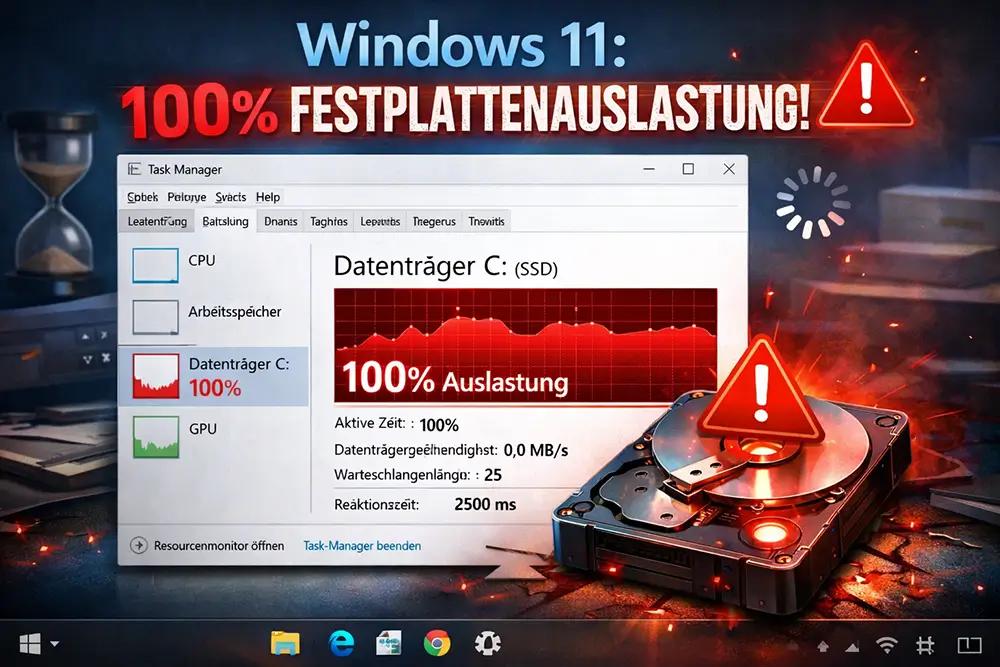
Task: Open the Microsoft Store taskbar icon
Action: pyautogui.click(x=387, y=643)
